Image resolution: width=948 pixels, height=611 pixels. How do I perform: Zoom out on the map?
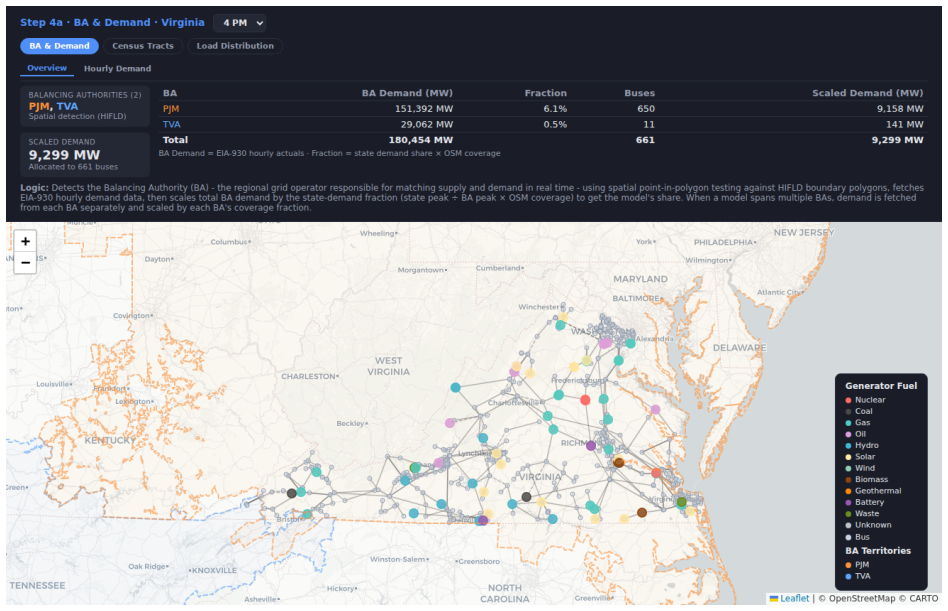(x=25, y=262)
